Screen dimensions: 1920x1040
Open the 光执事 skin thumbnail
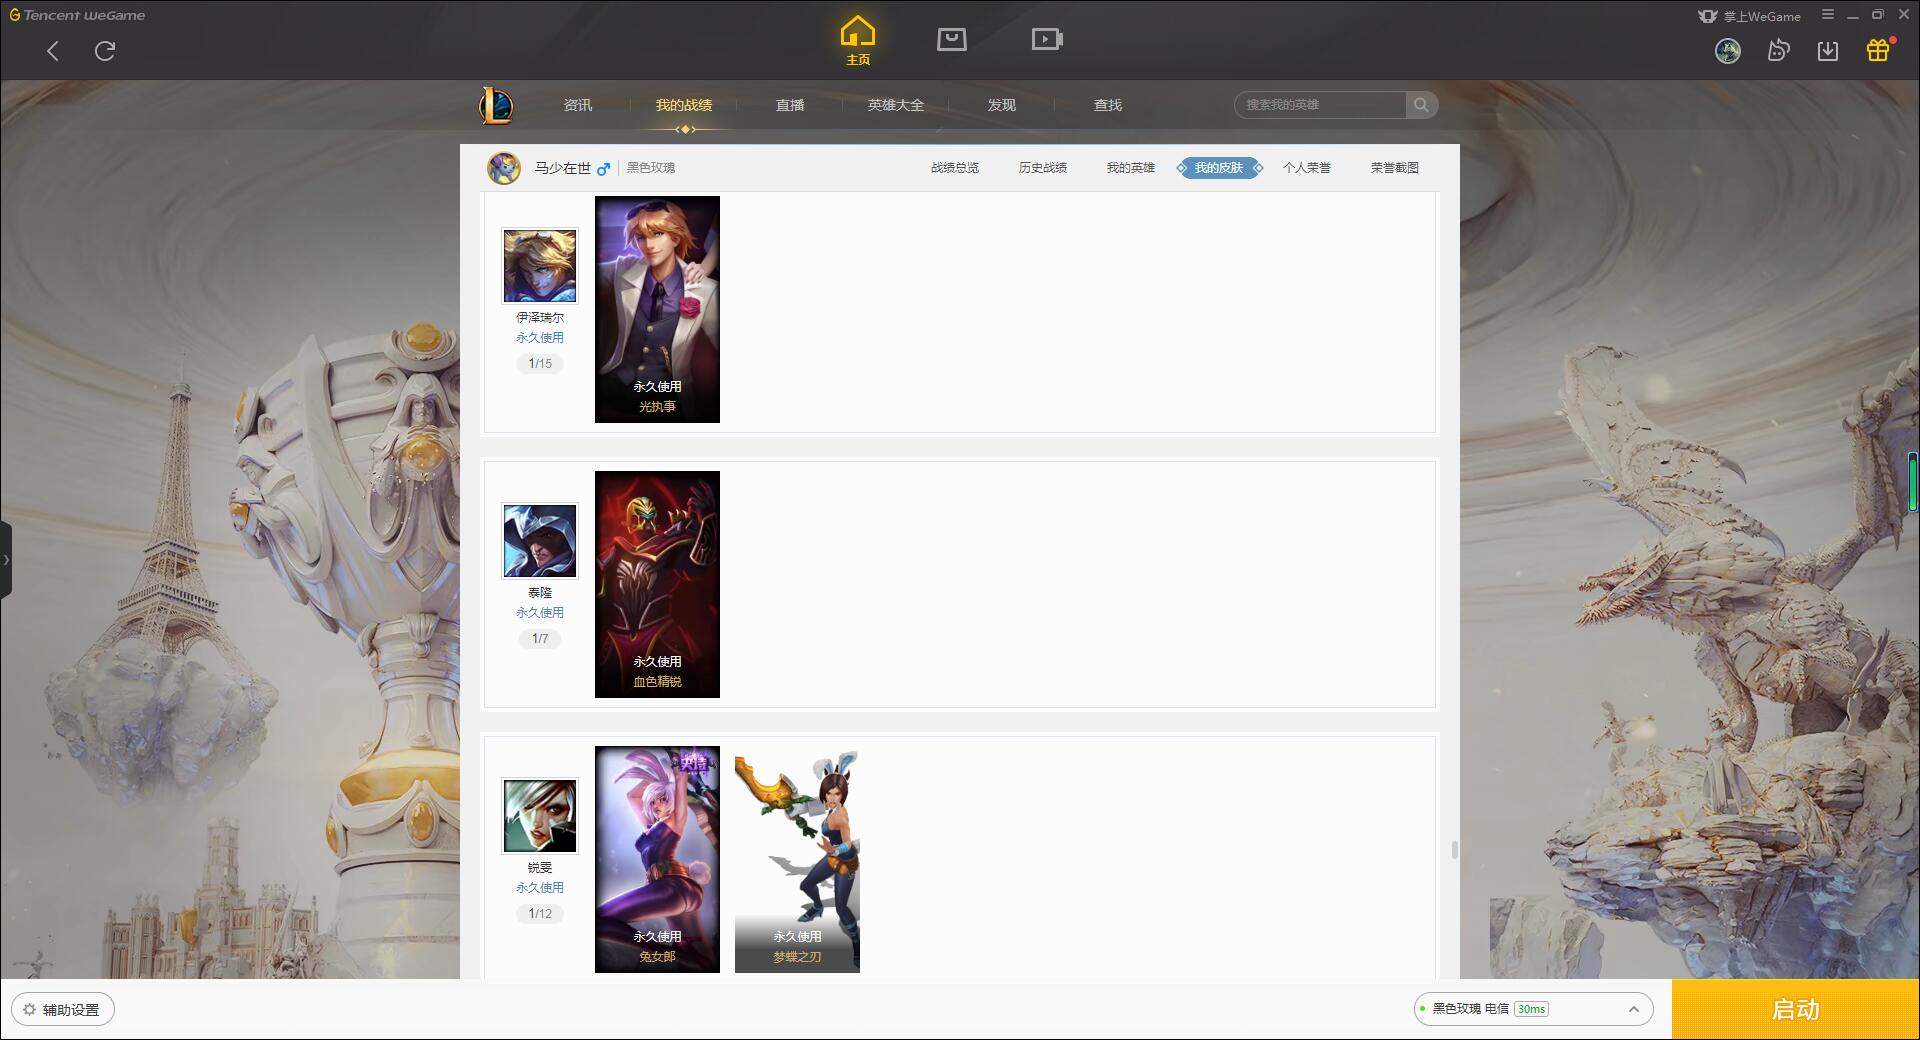tap(657, 309)
